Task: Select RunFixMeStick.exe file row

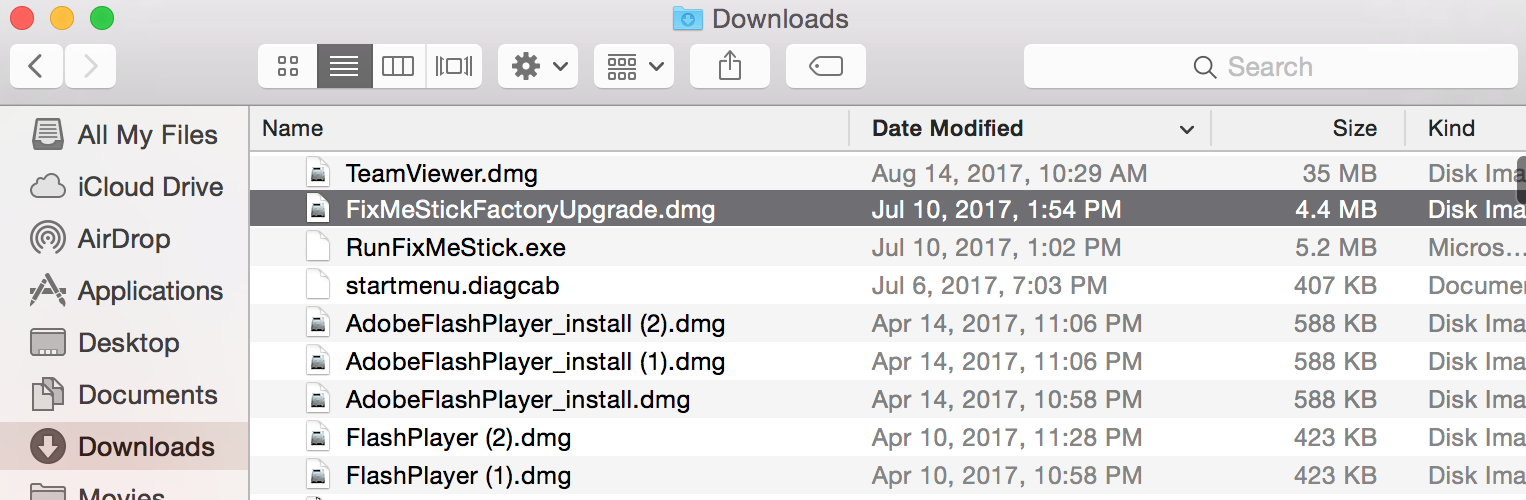Action: coord(887,247)
